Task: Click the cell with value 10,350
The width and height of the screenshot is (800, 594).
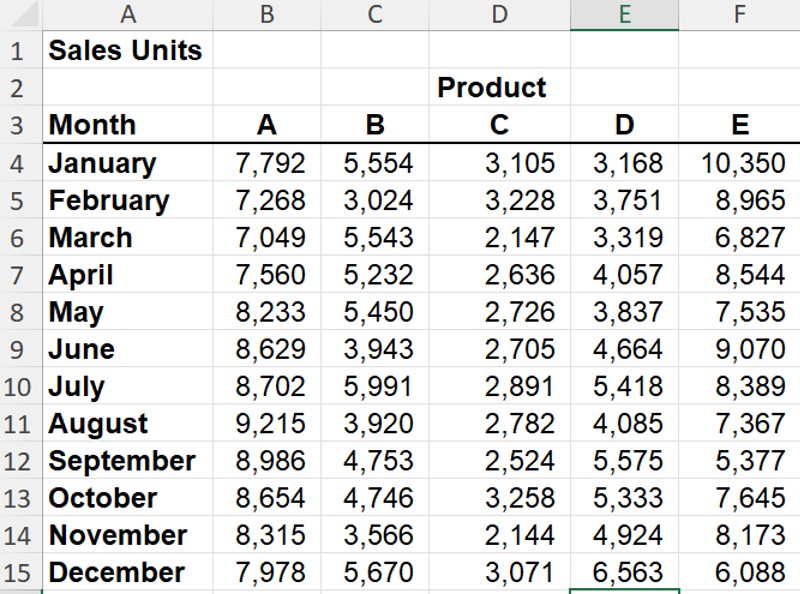Action: click(x=739, y=162)
